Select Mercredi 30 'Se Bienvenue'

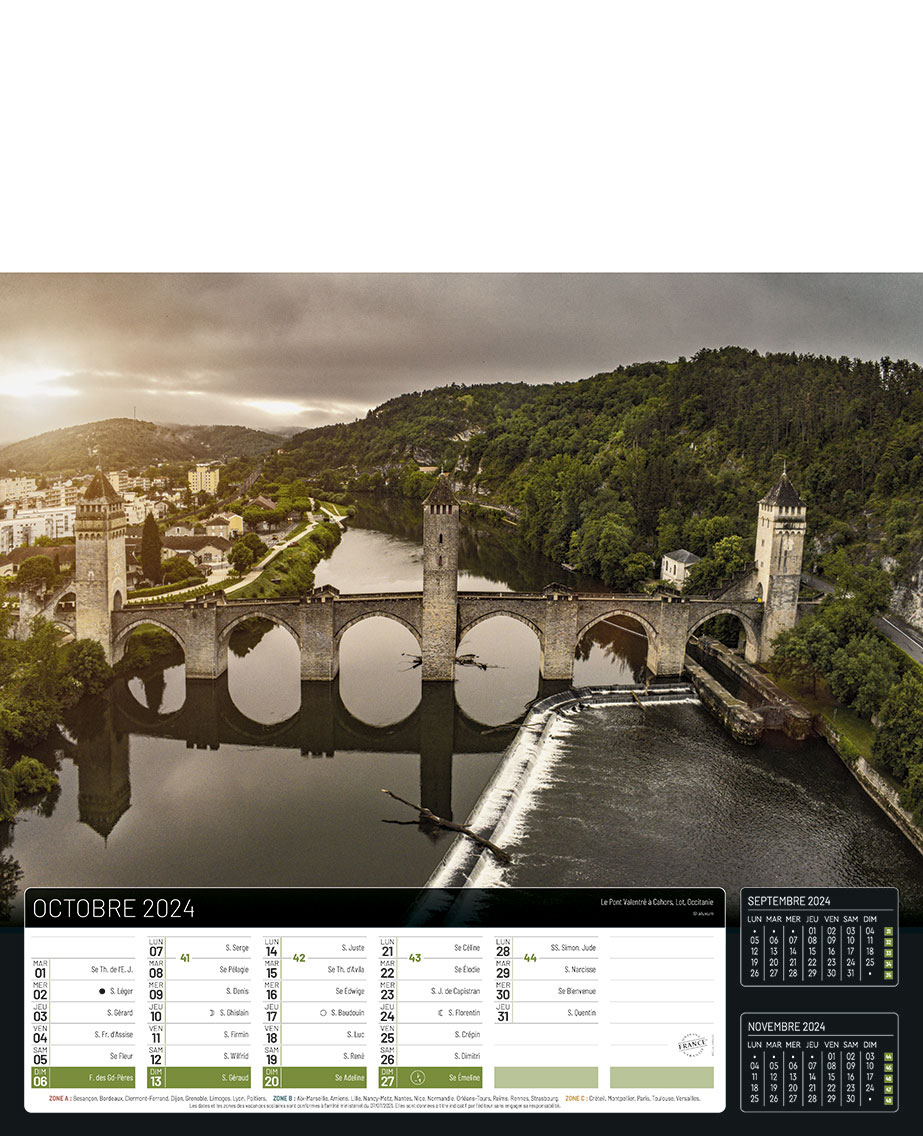point(547,991)
